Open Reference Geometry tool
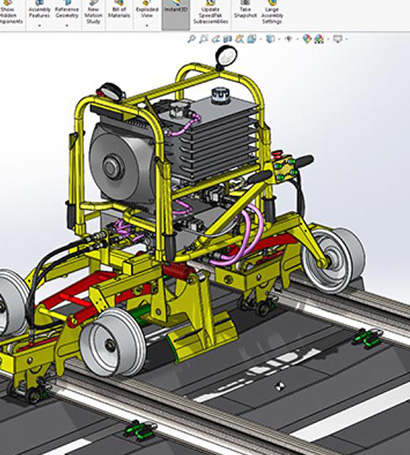The image size is (410, 455). pos(67,9)
